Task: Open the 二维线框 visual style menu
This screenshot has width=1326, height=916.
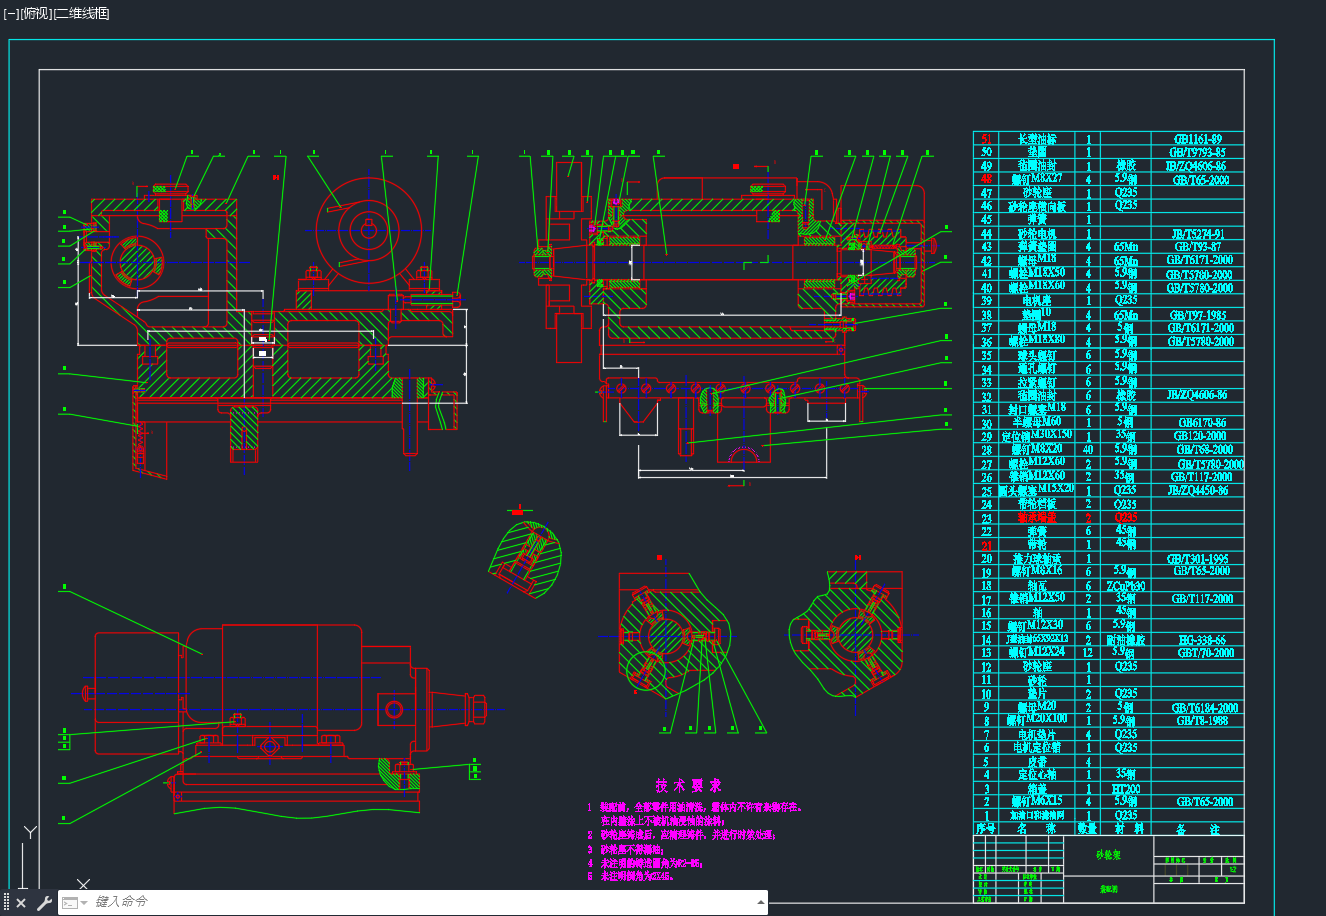Action: click(81, 13)
